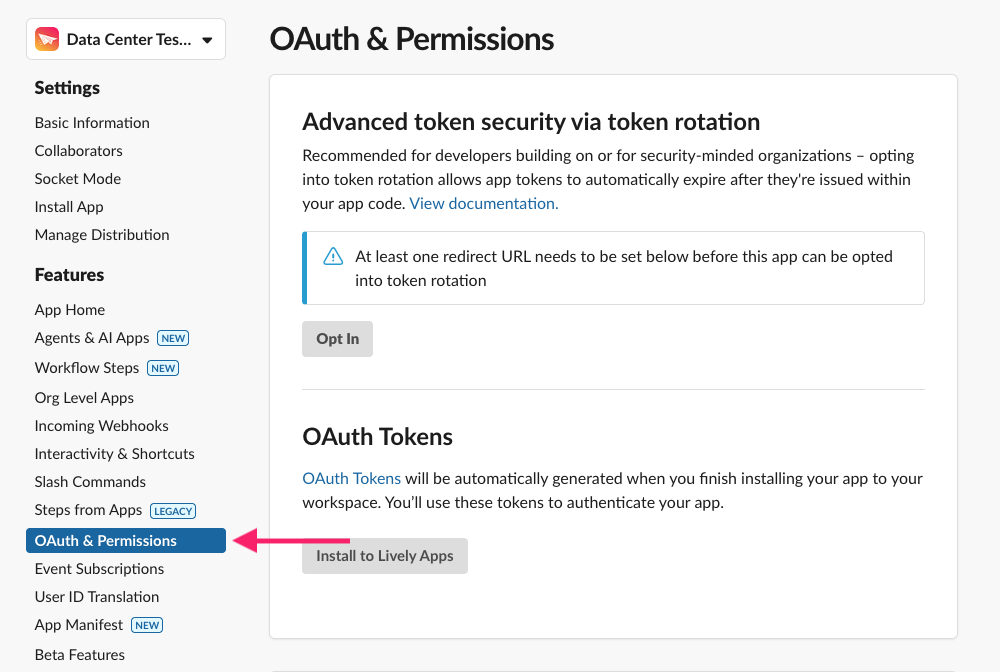Open Slash Commands from the sidebar
This screenshot has height=672, width=1000.
coord(88,481)
